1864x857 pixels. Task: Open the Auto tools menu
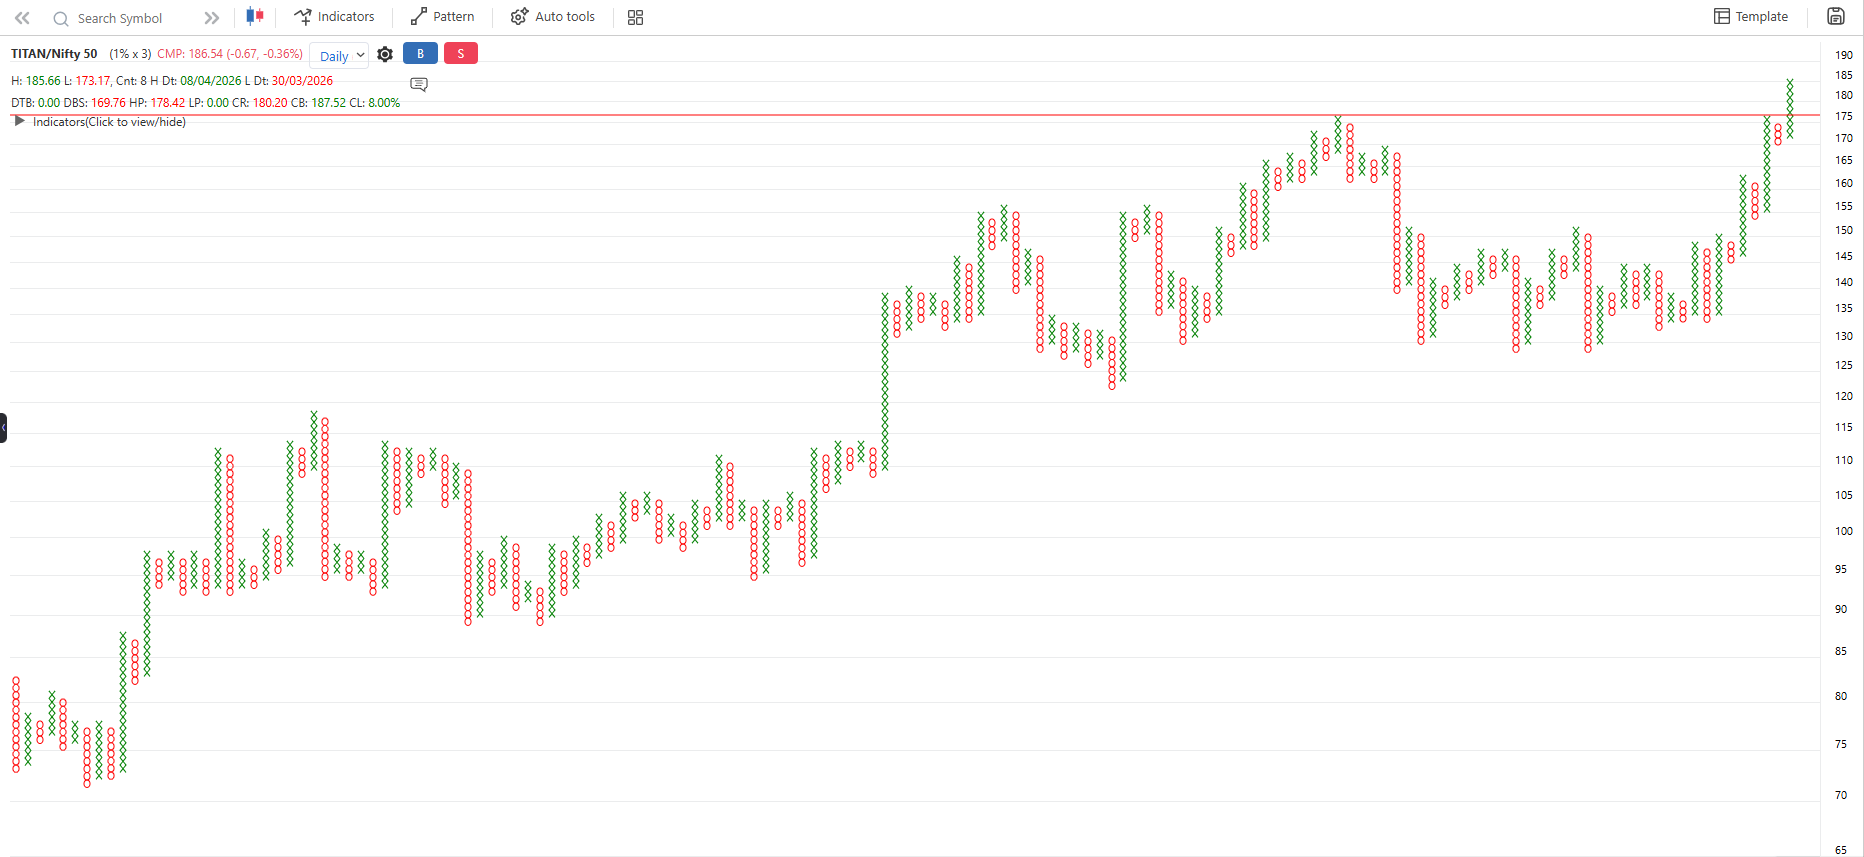point(552,17)
